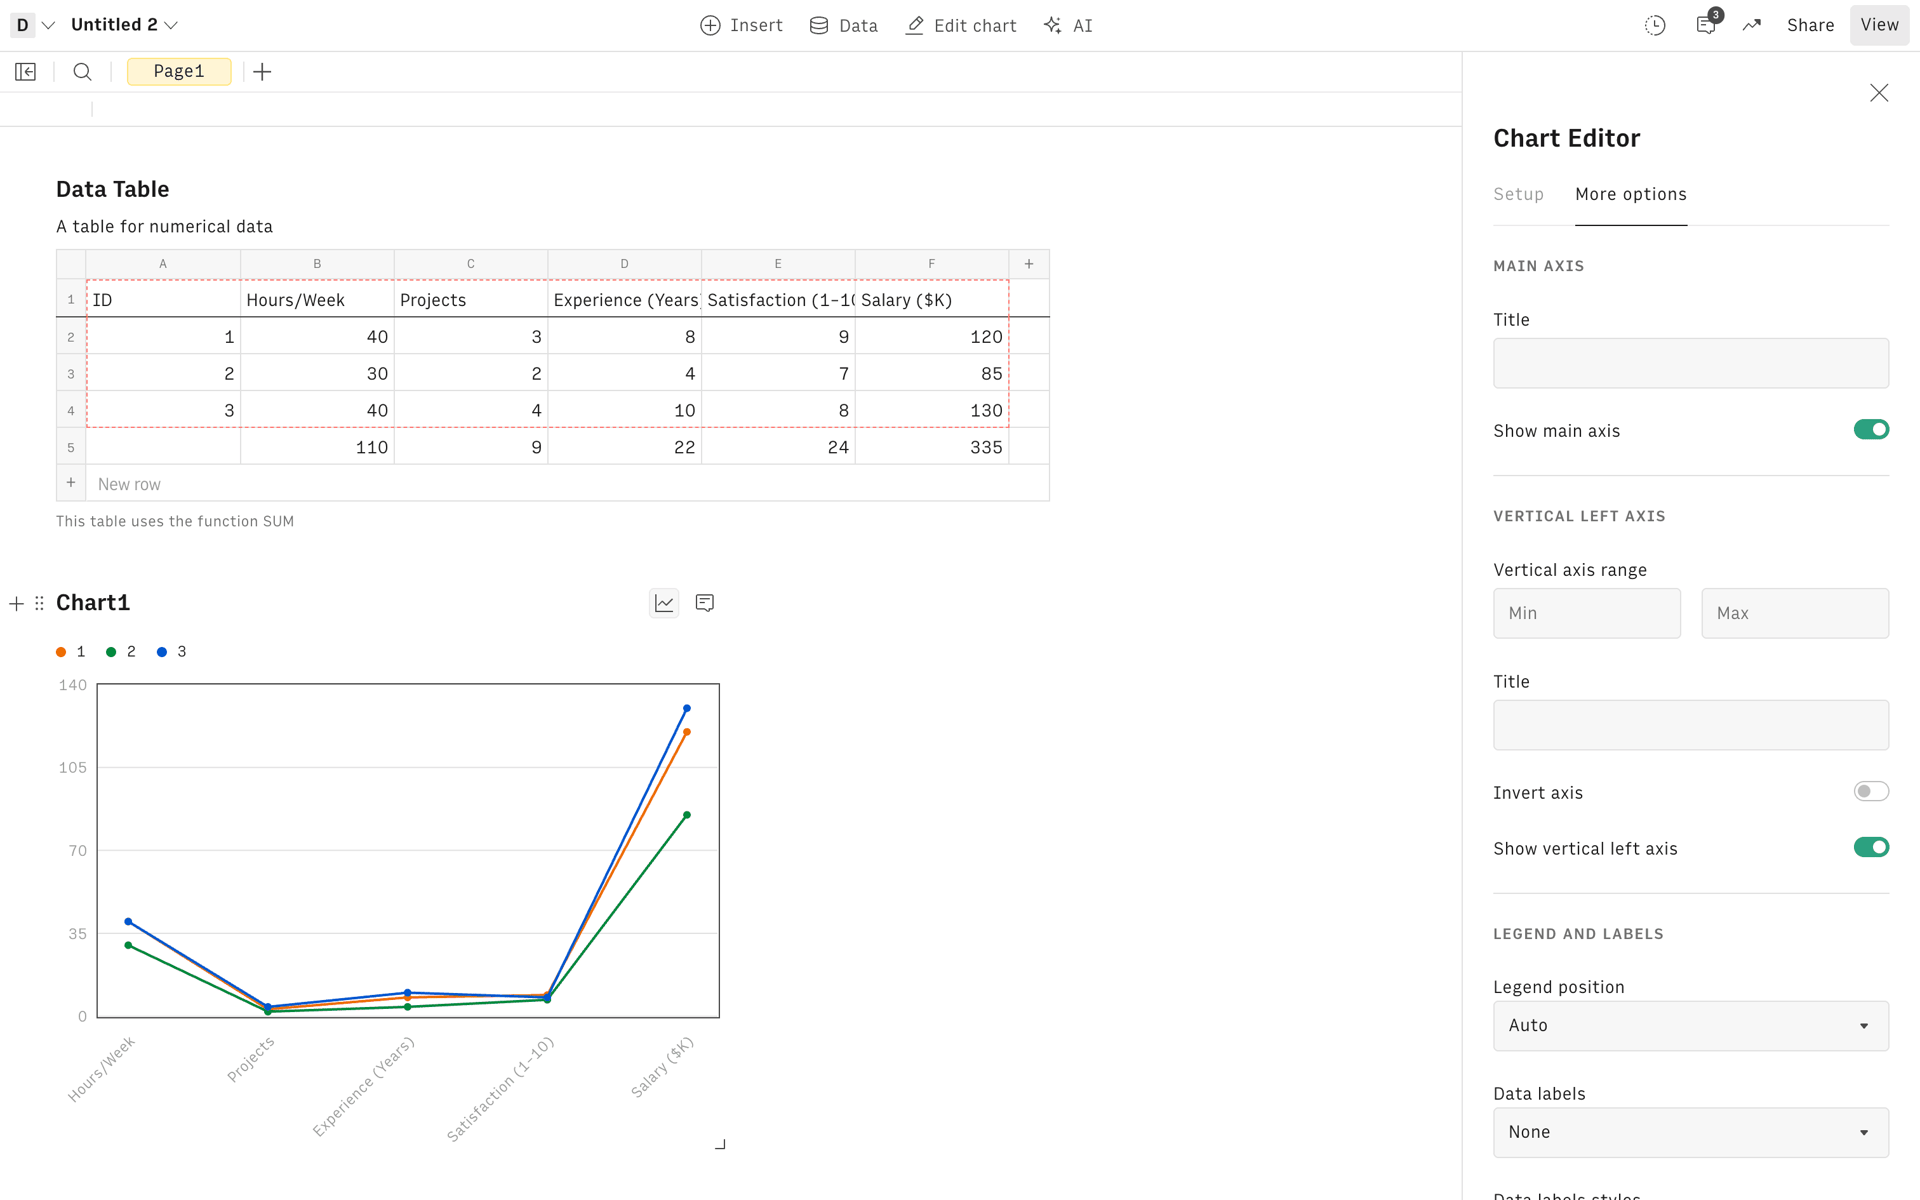Click the cell containing 110
This screenshot has width=1920, height=1200.
pyautogui.click(x=317, y=447)
